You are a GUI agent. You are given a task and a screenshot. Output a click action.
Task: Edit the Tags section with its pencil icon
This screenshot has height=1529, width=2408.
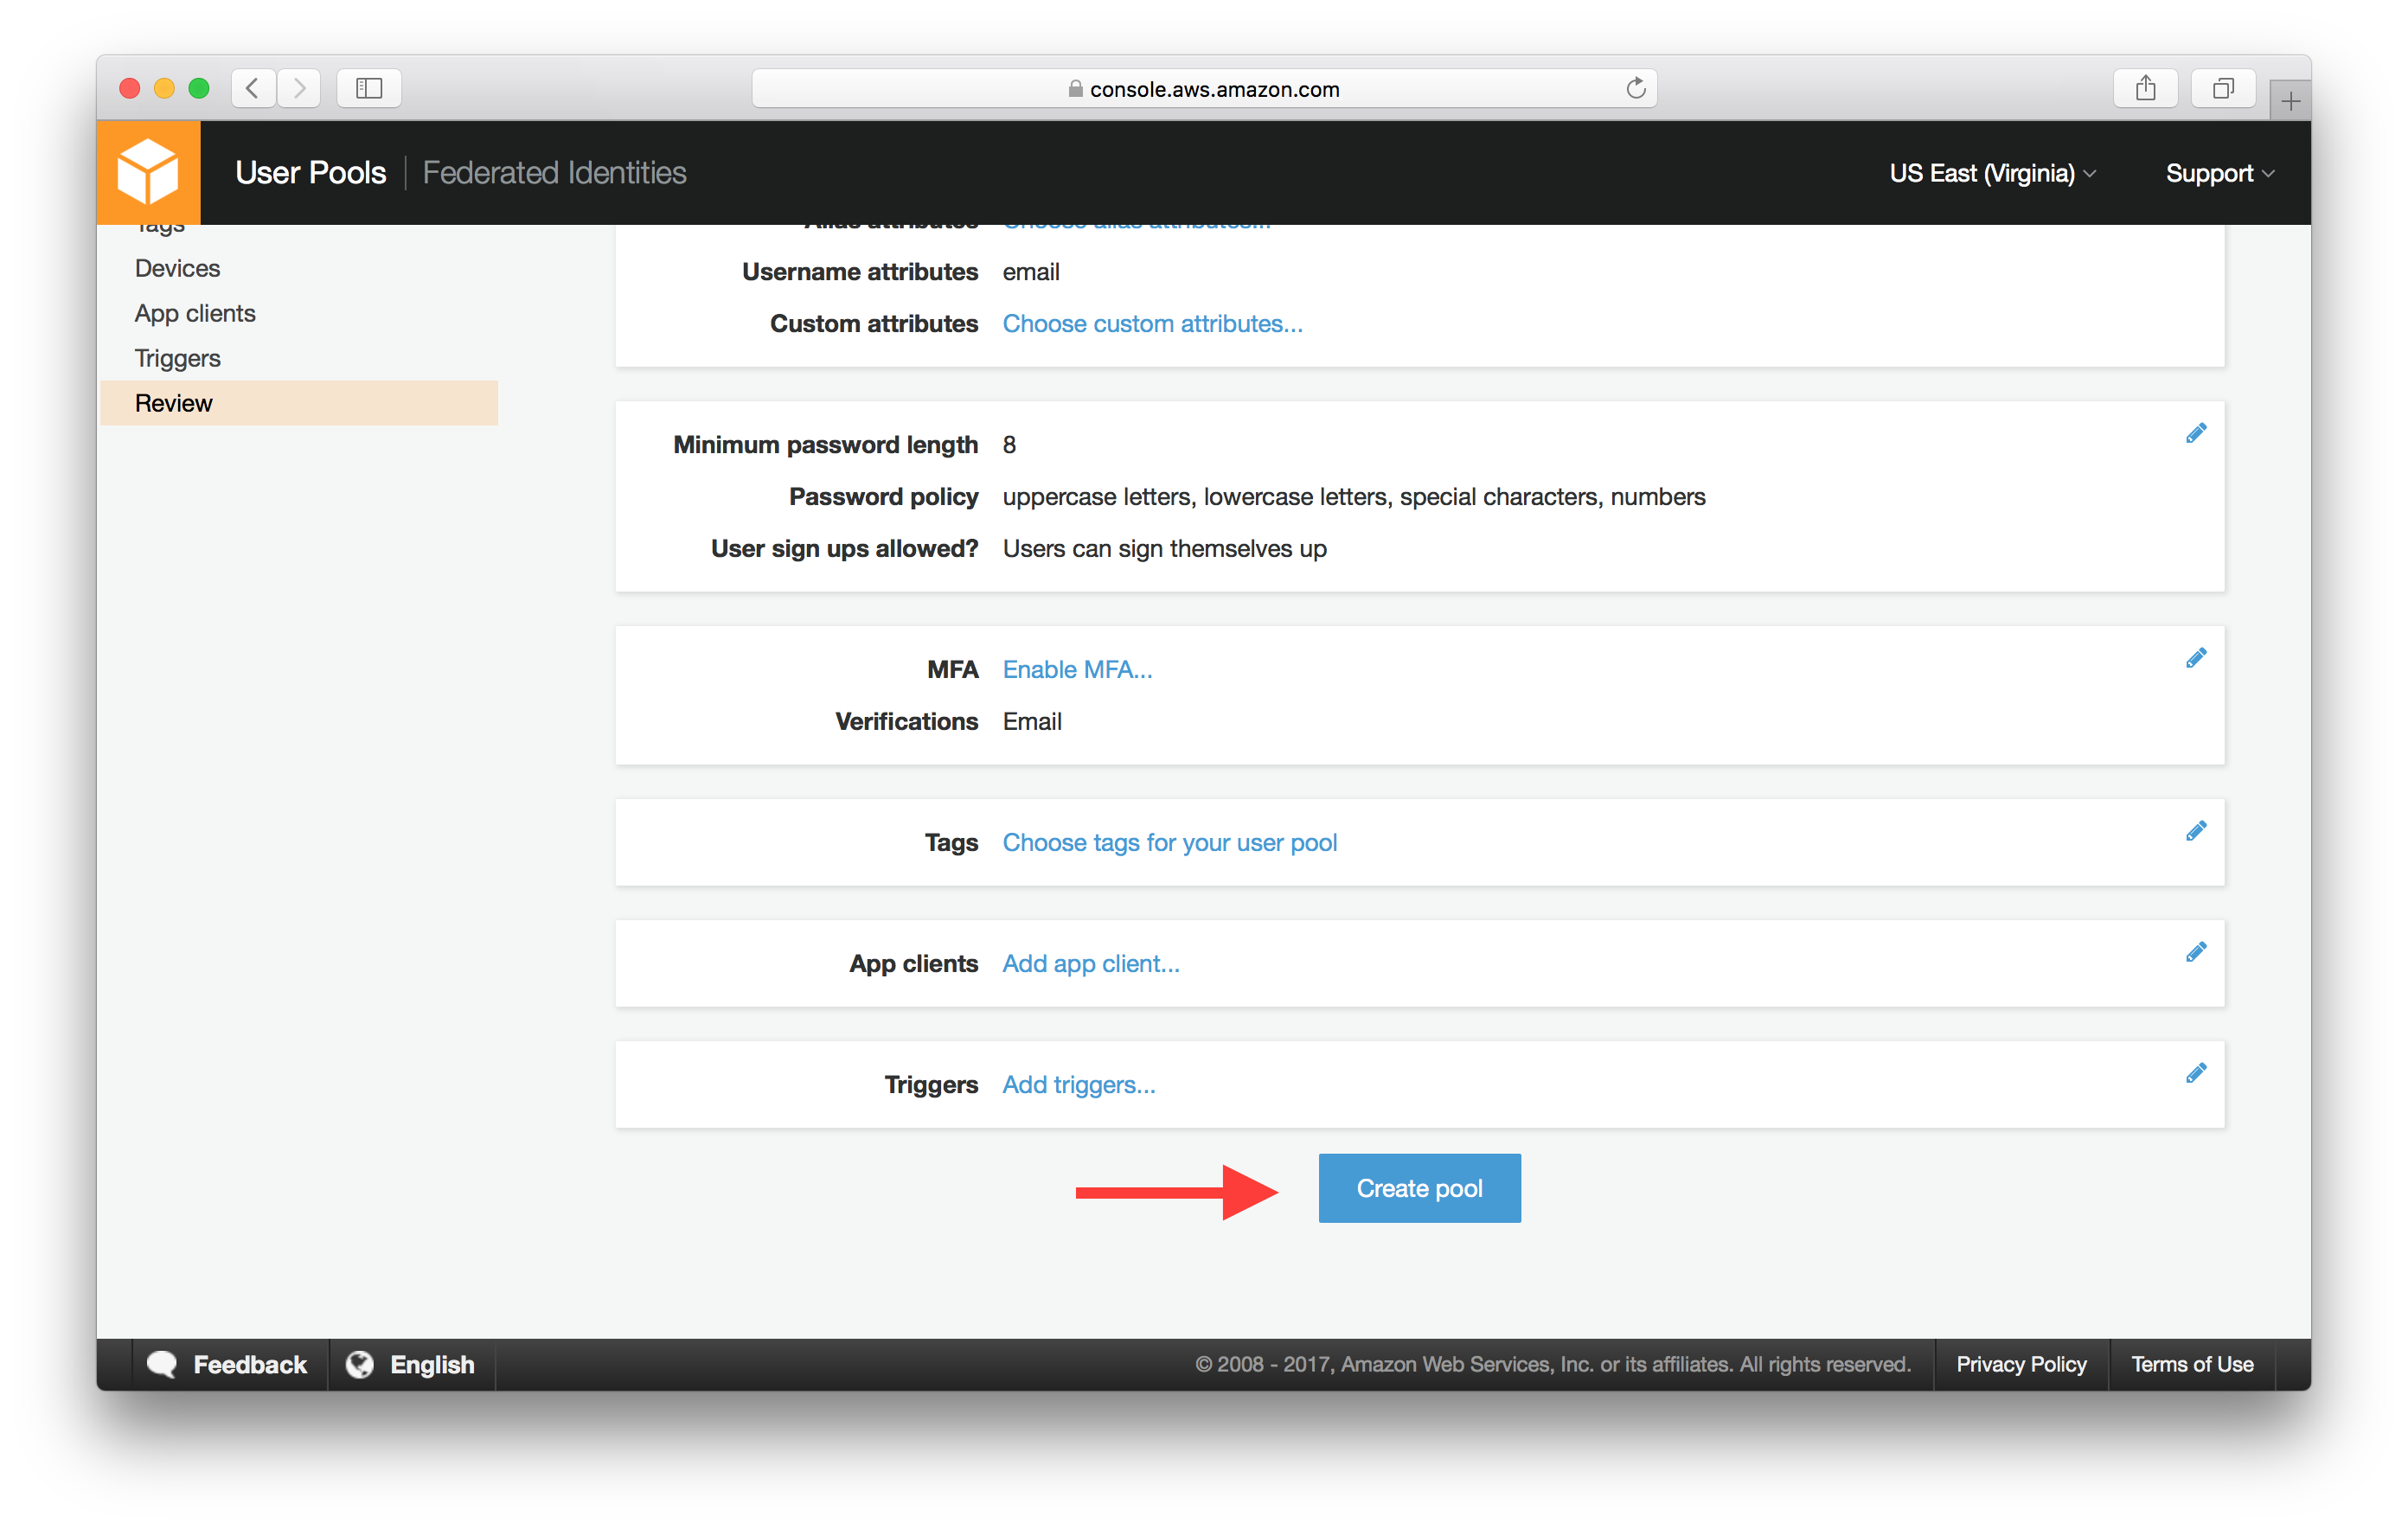click(x=2195, y=831)
